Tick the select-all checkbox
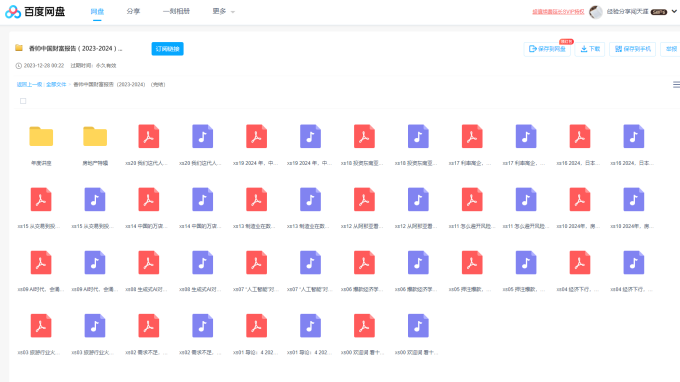Image resolution: width=680 pixels, height=382 pixels. (23, 101)
